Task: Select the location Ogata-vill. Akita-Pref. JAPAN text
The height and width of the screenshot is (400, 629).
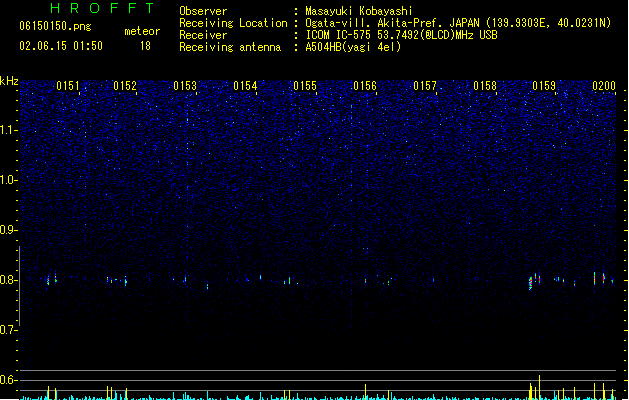Action: tap(392, 23)
